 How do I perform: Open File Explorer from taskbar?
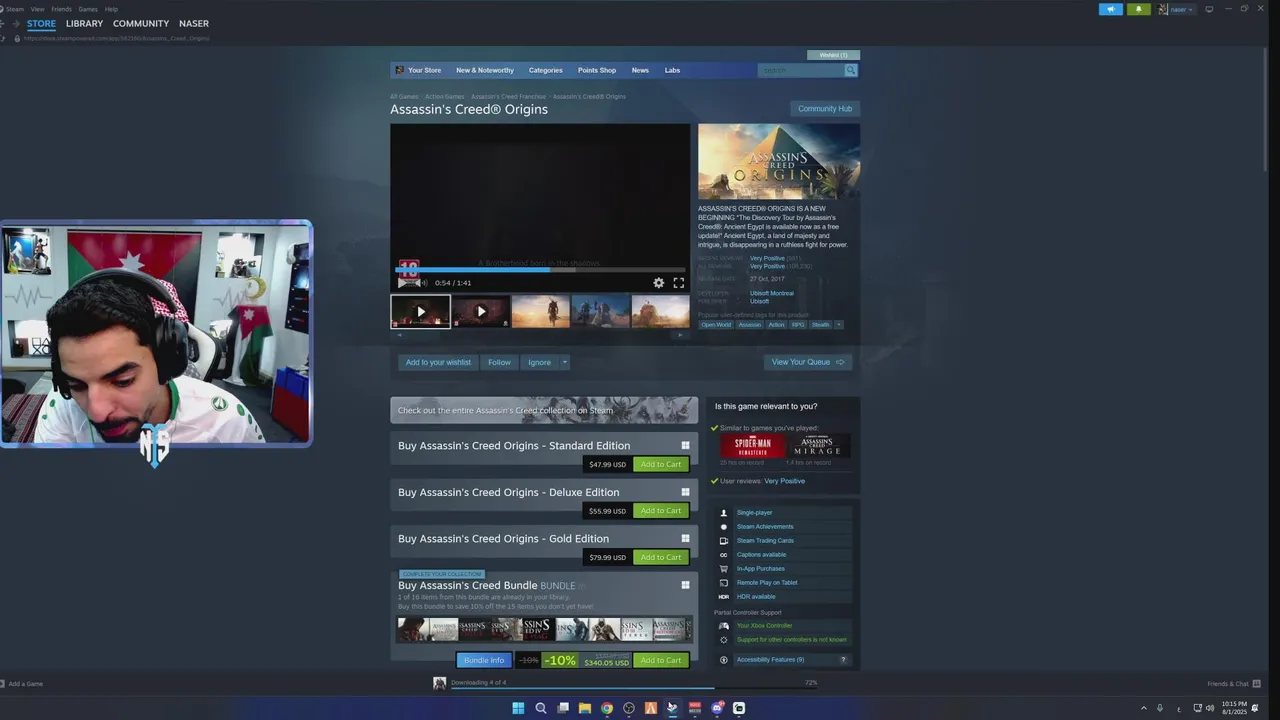[585, 708]
